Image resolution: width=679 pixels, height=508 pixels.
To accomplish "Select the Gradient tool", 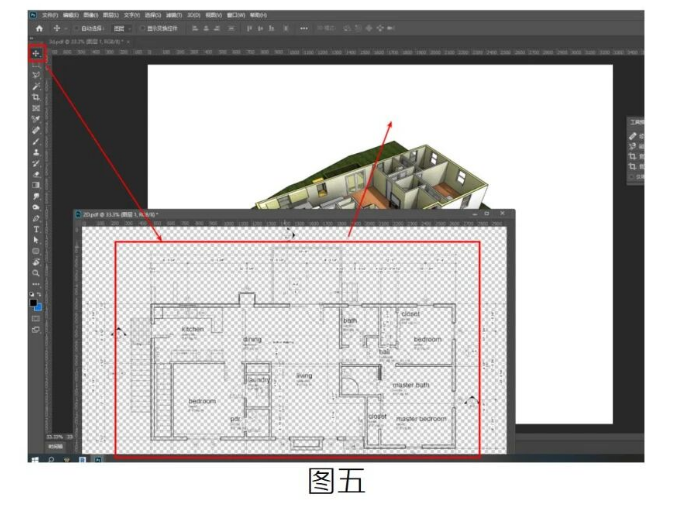I will pyautogui.click(x=36, y=185).
